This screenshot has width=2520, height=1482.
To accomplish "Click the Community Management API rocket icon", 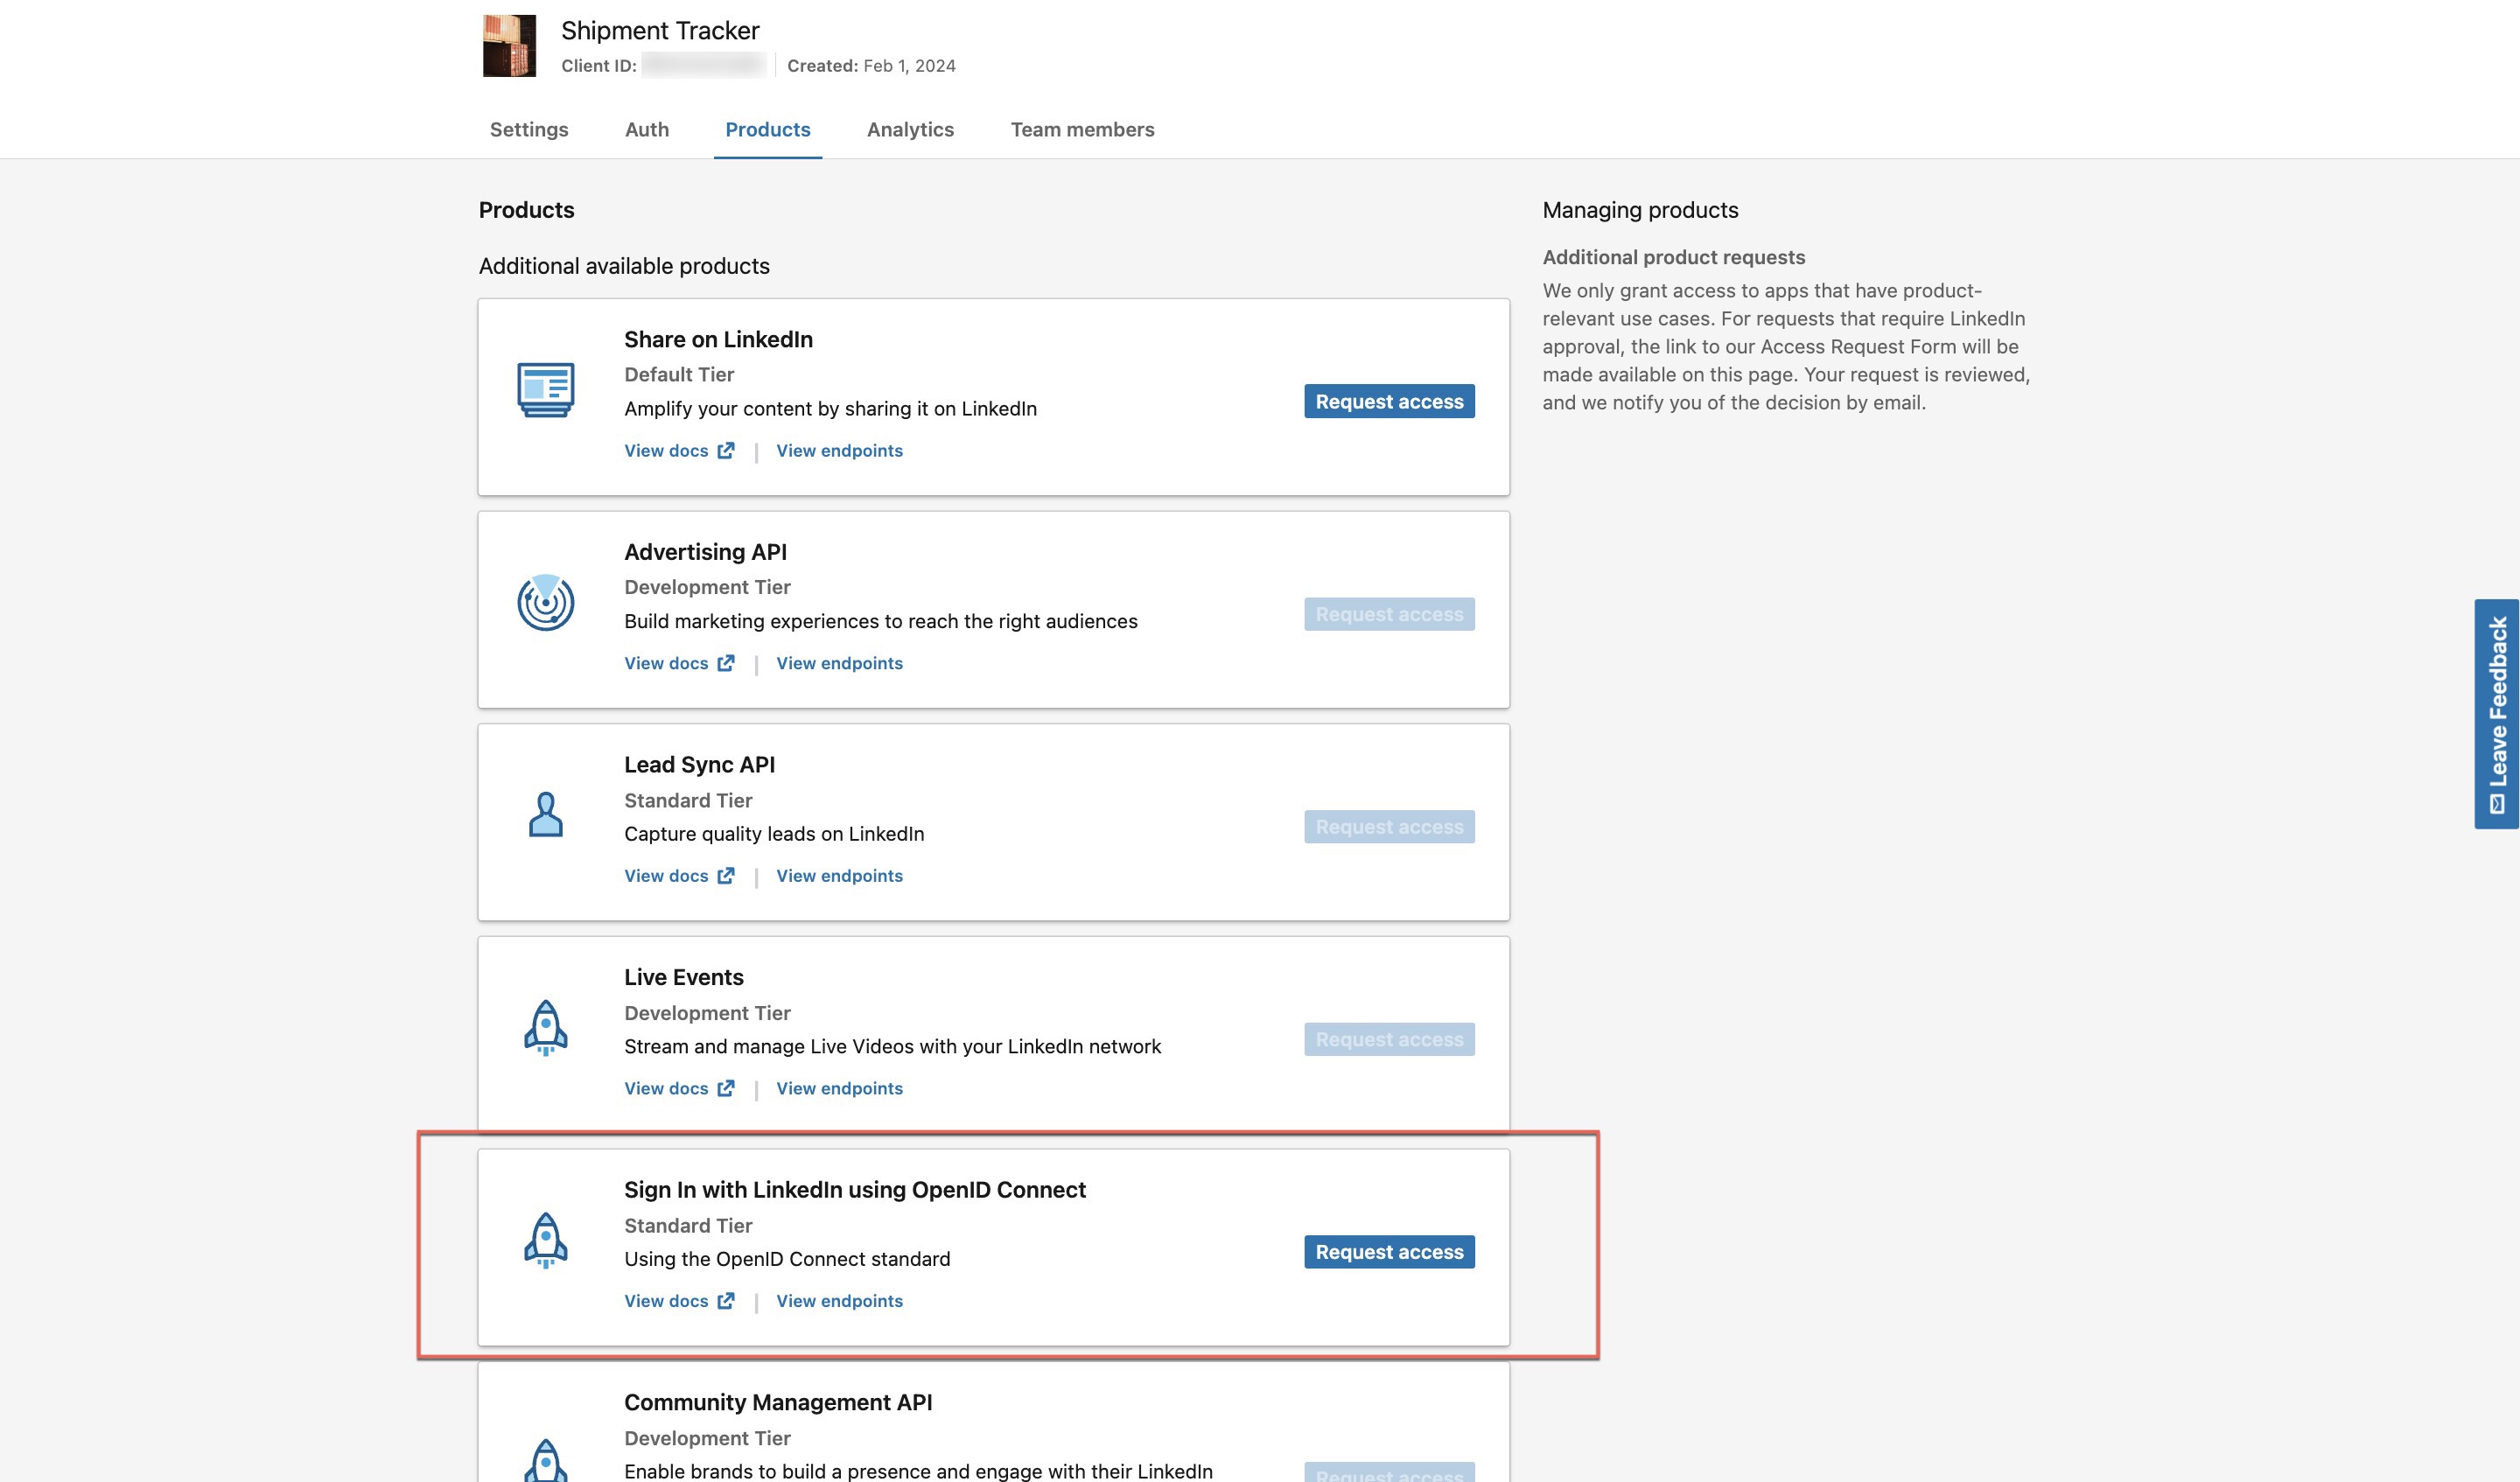I will tap(546, 1460).
